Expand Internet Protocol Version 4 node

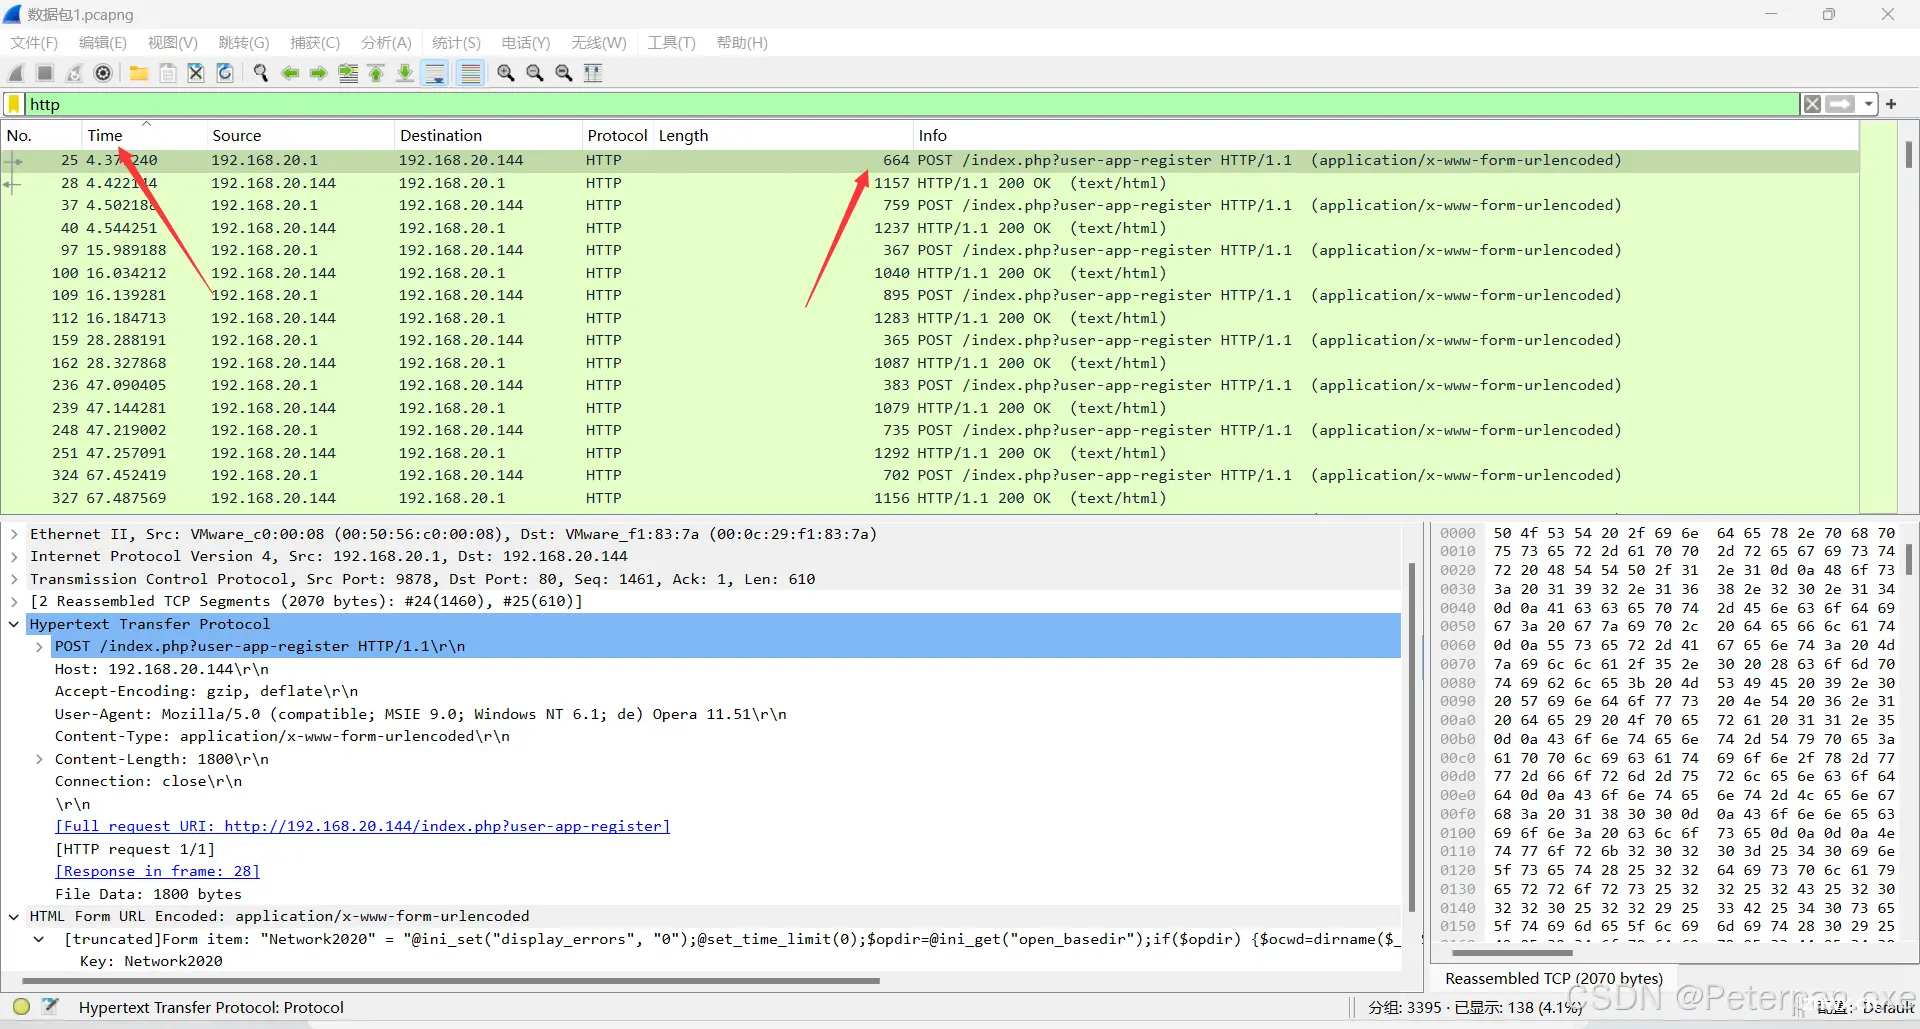tap(14, 556)
